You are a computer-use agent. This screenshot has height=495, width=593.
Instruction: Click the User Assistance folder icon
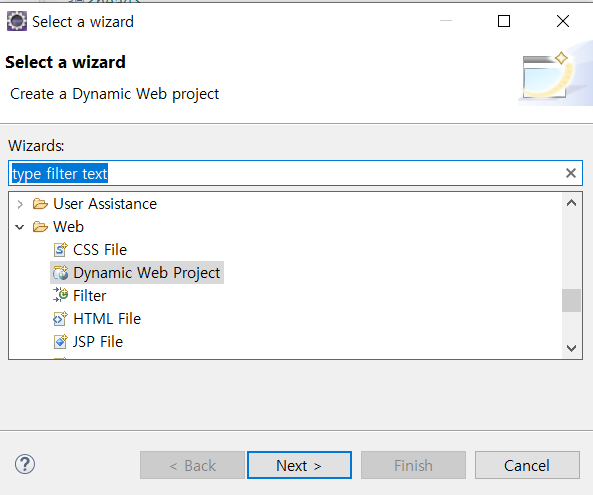40,204
